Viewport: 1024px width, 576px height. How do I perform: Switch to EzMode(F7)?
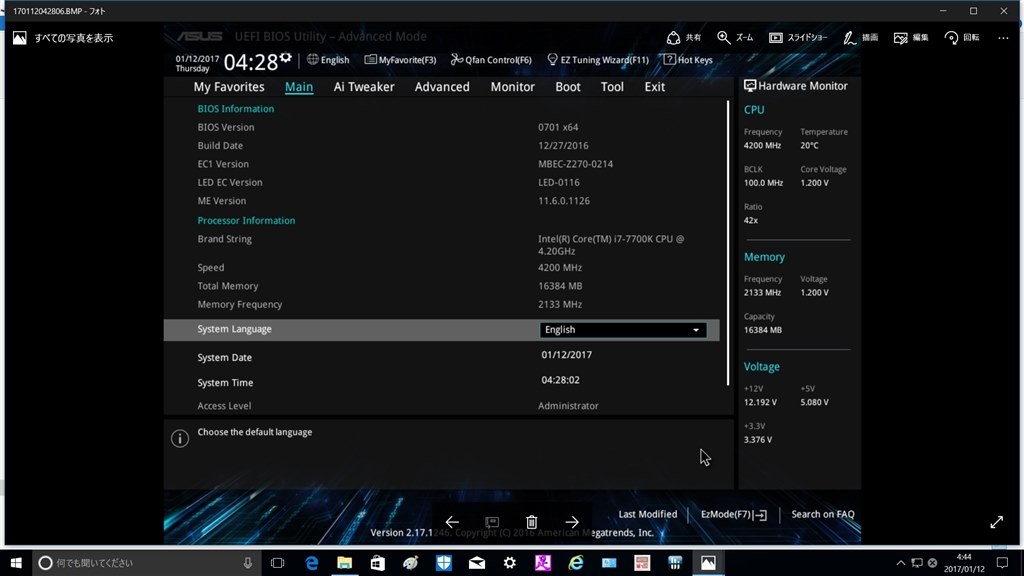(x=733, y=514)
